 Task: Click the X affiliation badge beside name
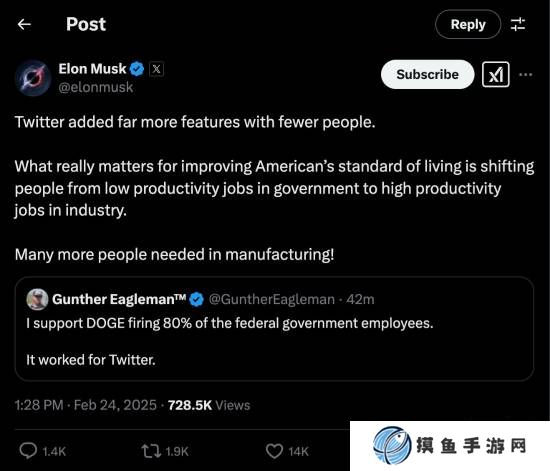coord(156,69)
